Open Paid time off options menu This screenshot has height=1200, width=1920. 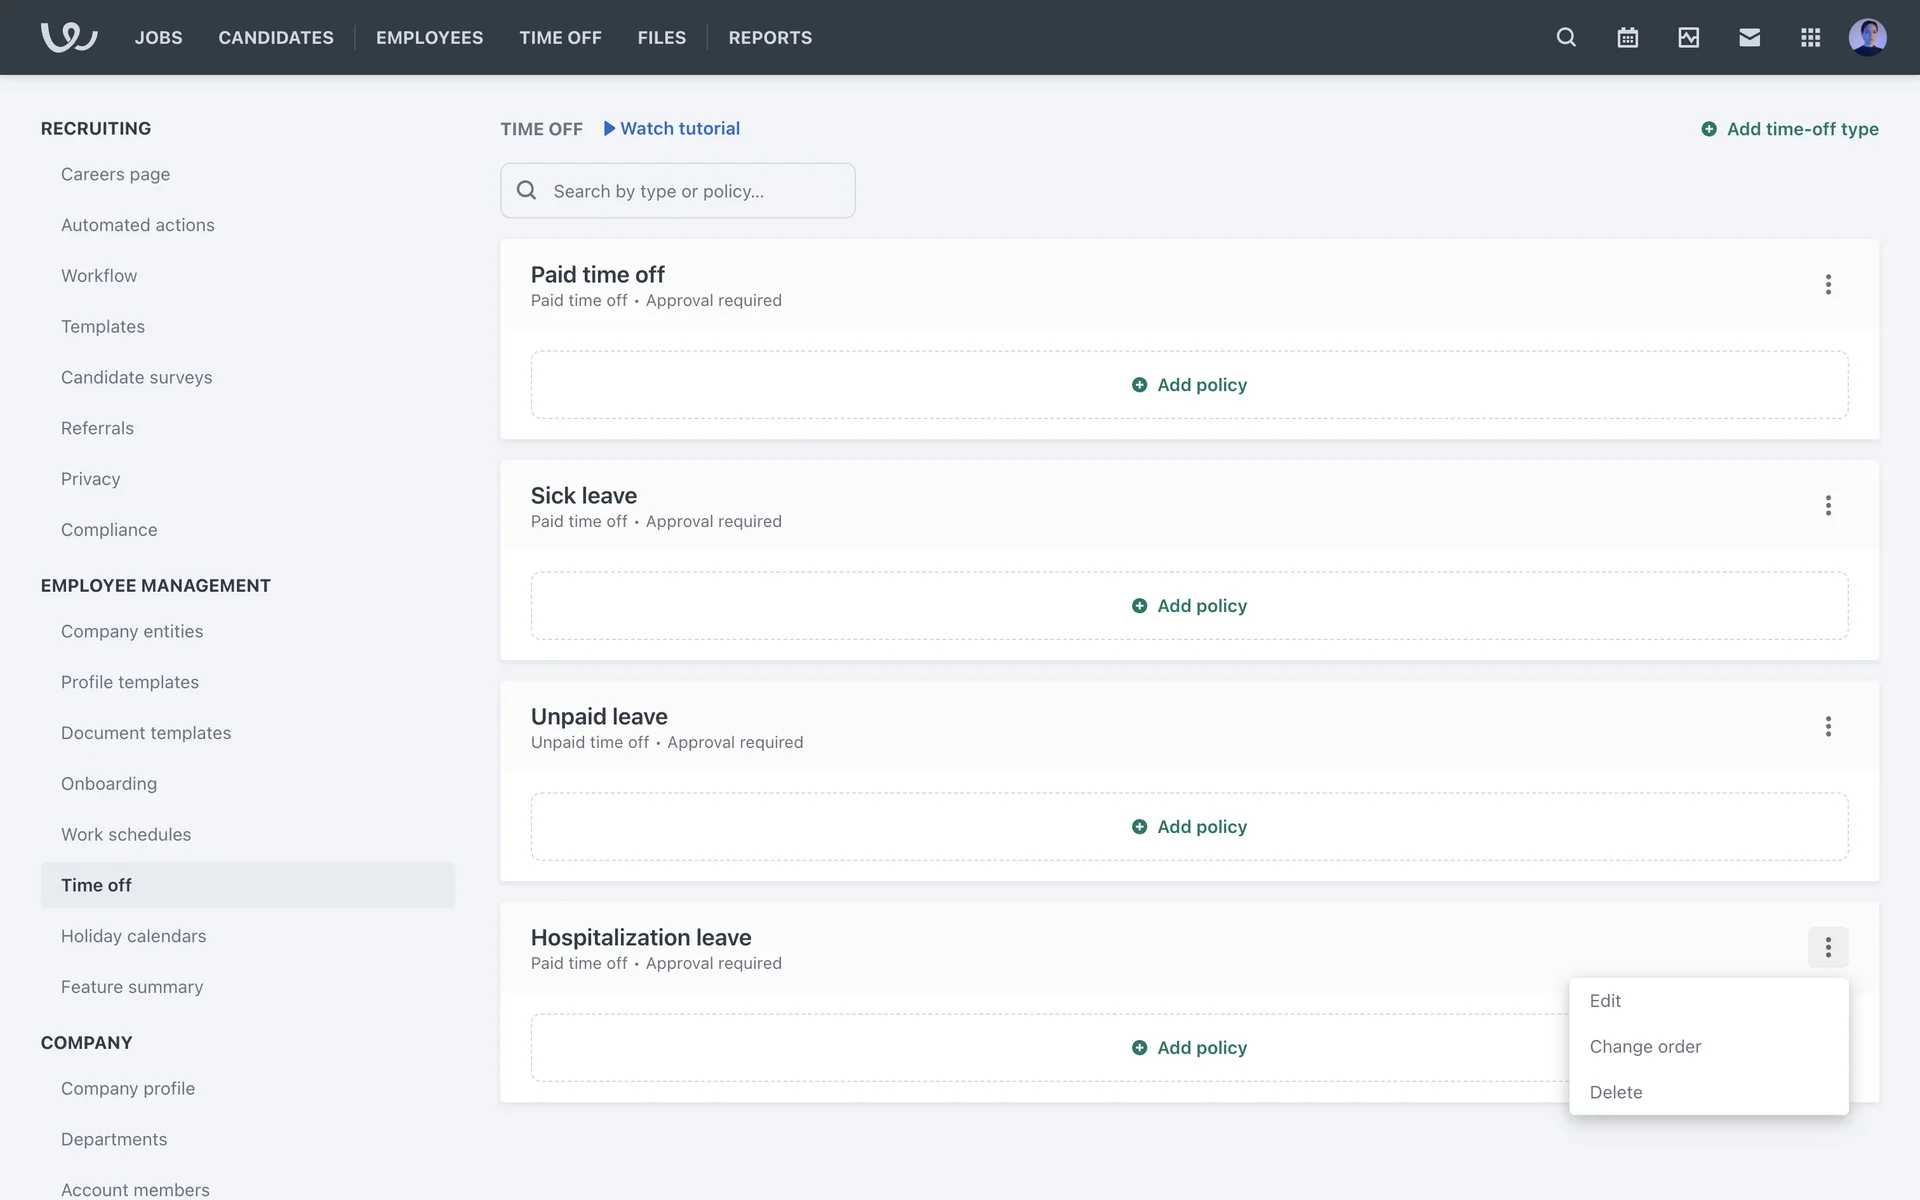(1828, 284)
